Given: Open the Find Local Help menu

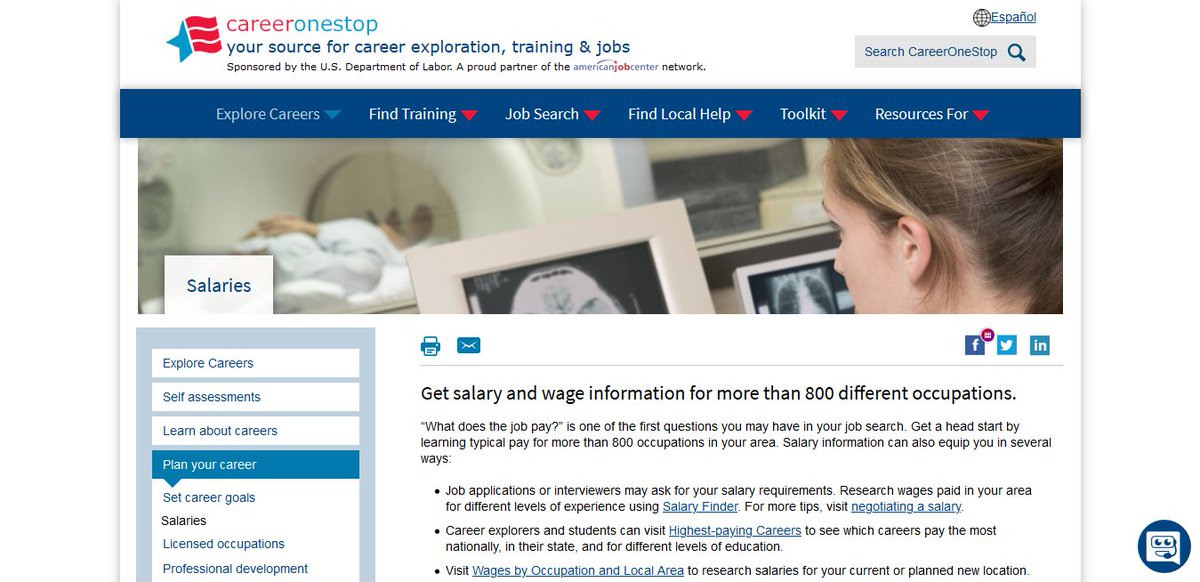Looking at the screenshot, I should tap(679, 114).
